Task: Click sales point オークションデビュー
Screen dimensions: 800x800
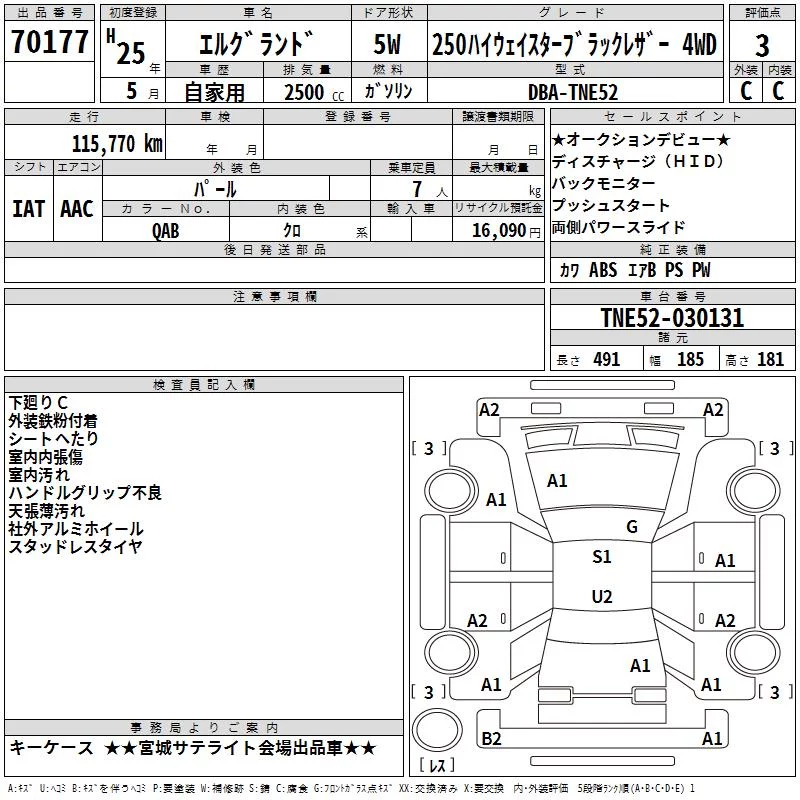Action: pos(641,139)
